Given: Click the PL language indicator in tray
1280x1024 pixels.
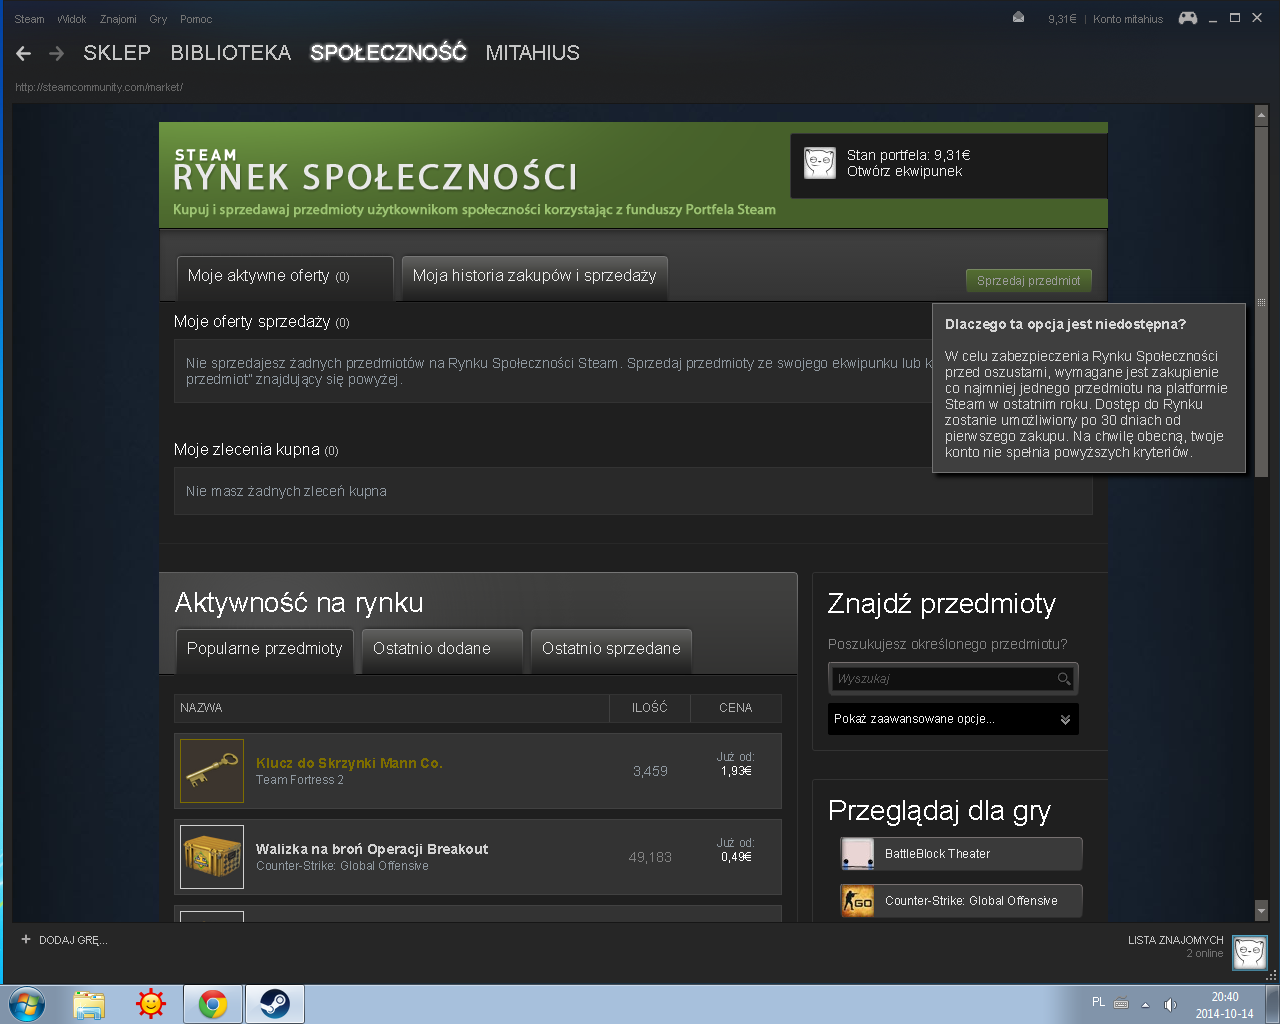Looking at the screenshot, I should click(x=1098, y=1002).
